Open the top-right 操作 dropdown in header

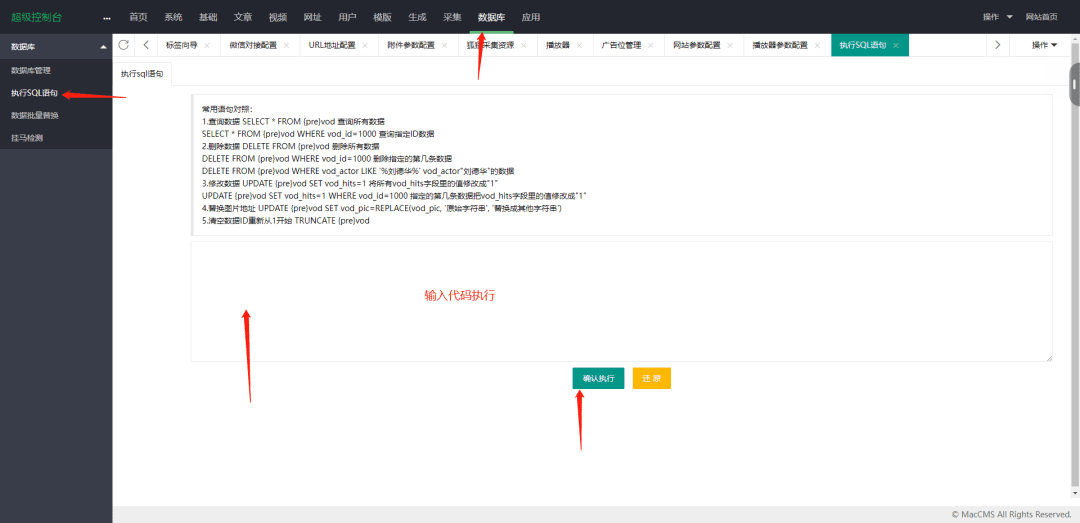coord(996,17)
